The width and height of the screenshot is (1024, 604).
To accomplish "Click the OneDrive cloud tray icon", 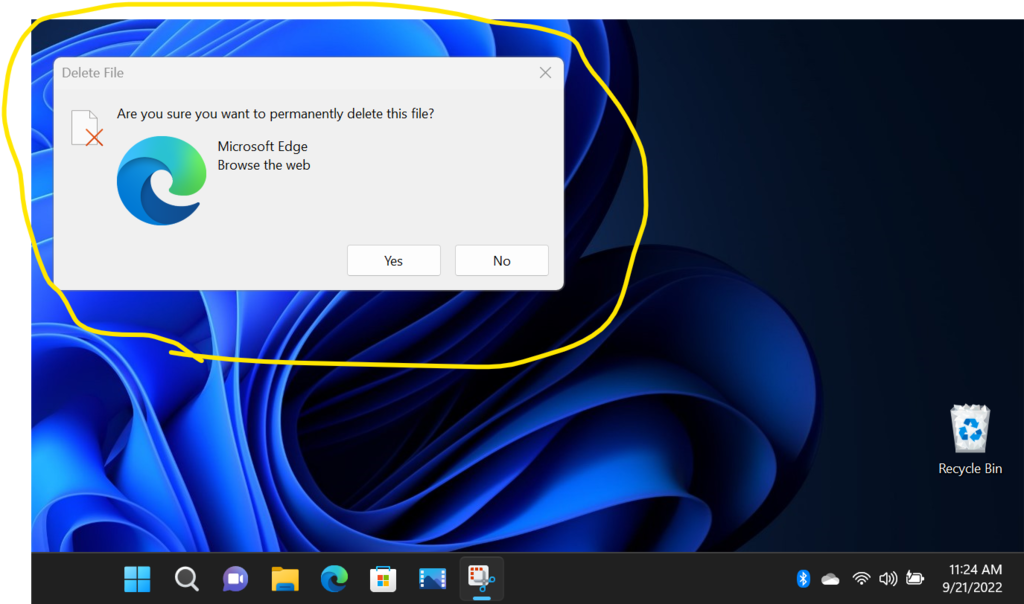I will [830, 579].
